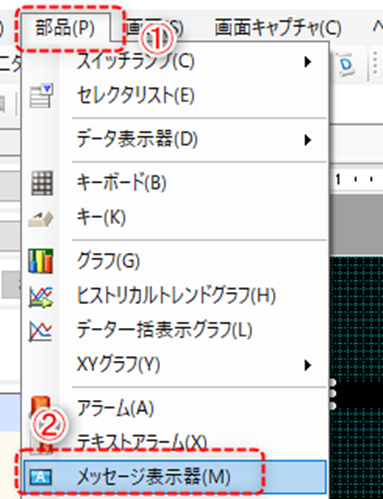The width and height of the screenshot is (383, 499).
Task: Open データ表示器(D) submenu
Action: [175, 139]
